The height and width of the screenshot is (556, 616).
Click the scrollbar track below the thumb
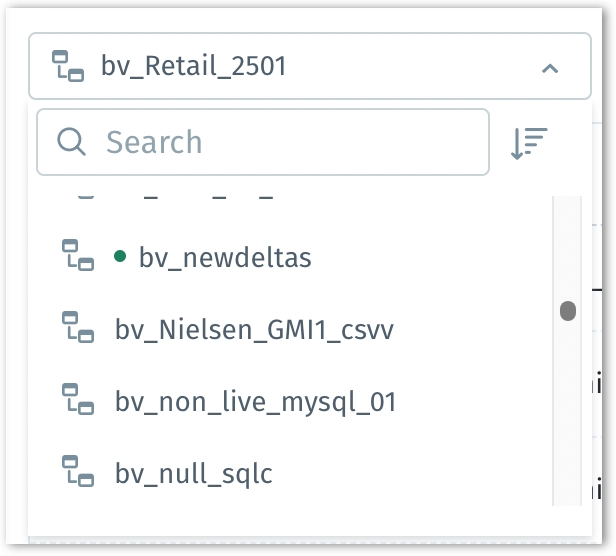[x=567, y=420]
